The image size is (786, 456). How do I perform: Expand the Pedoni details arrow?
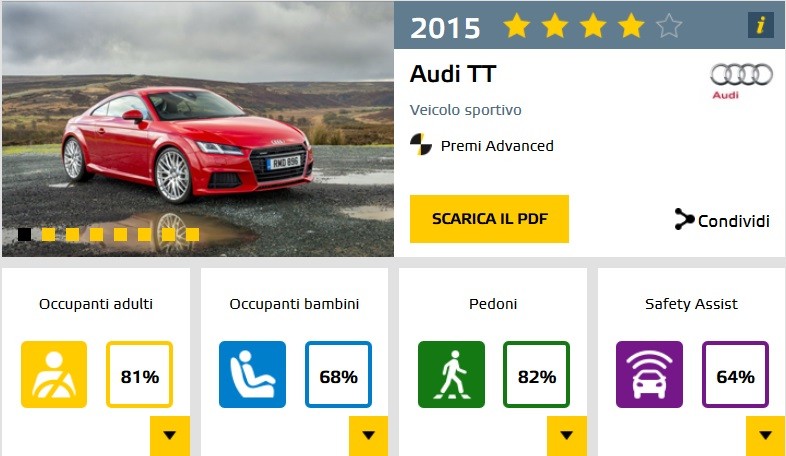tap(567, 435)
